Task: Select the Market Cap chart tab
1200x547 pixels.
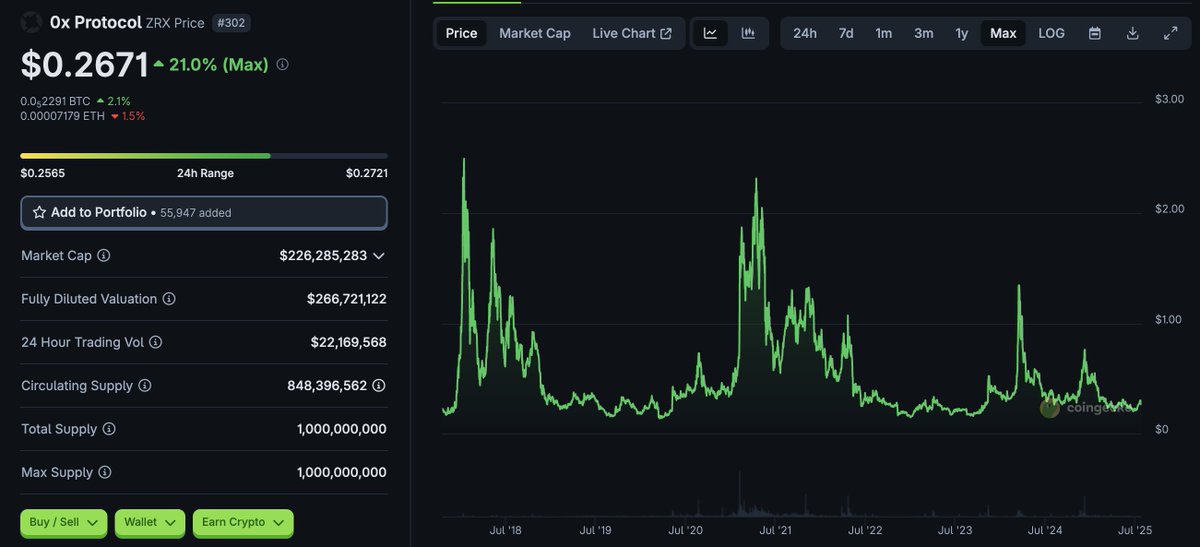Action: 535,33
